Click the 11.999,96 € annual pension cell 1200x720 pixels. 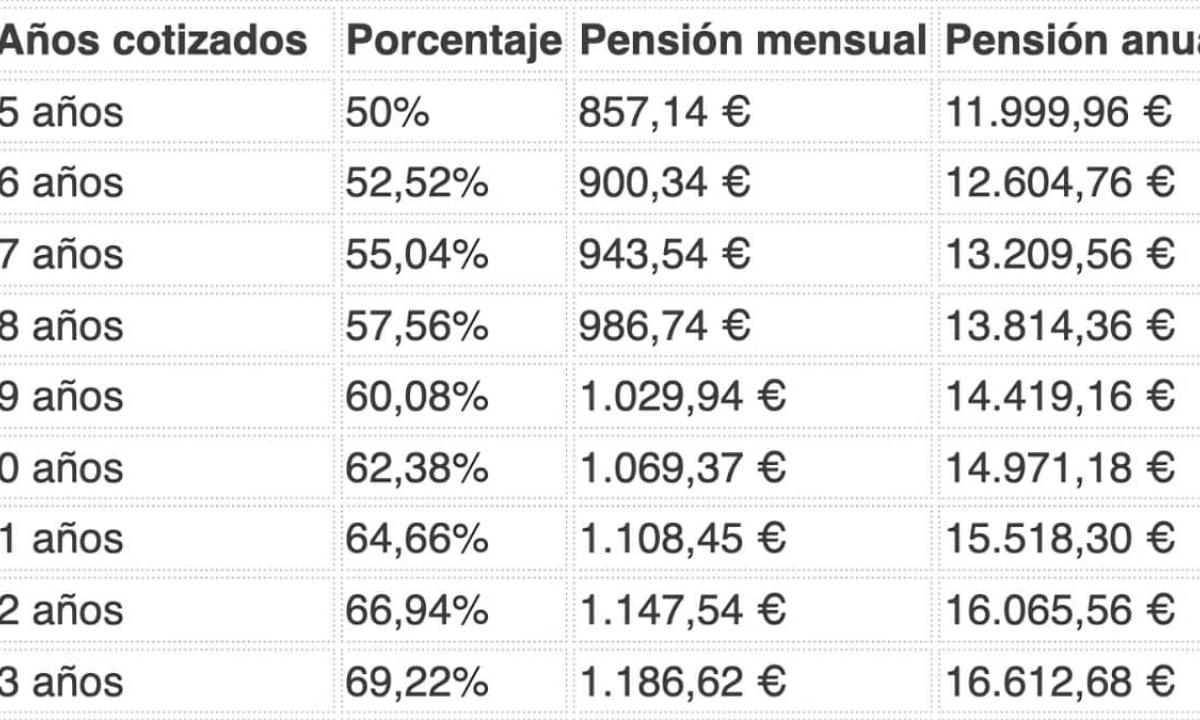click(x=1058, y=112)
